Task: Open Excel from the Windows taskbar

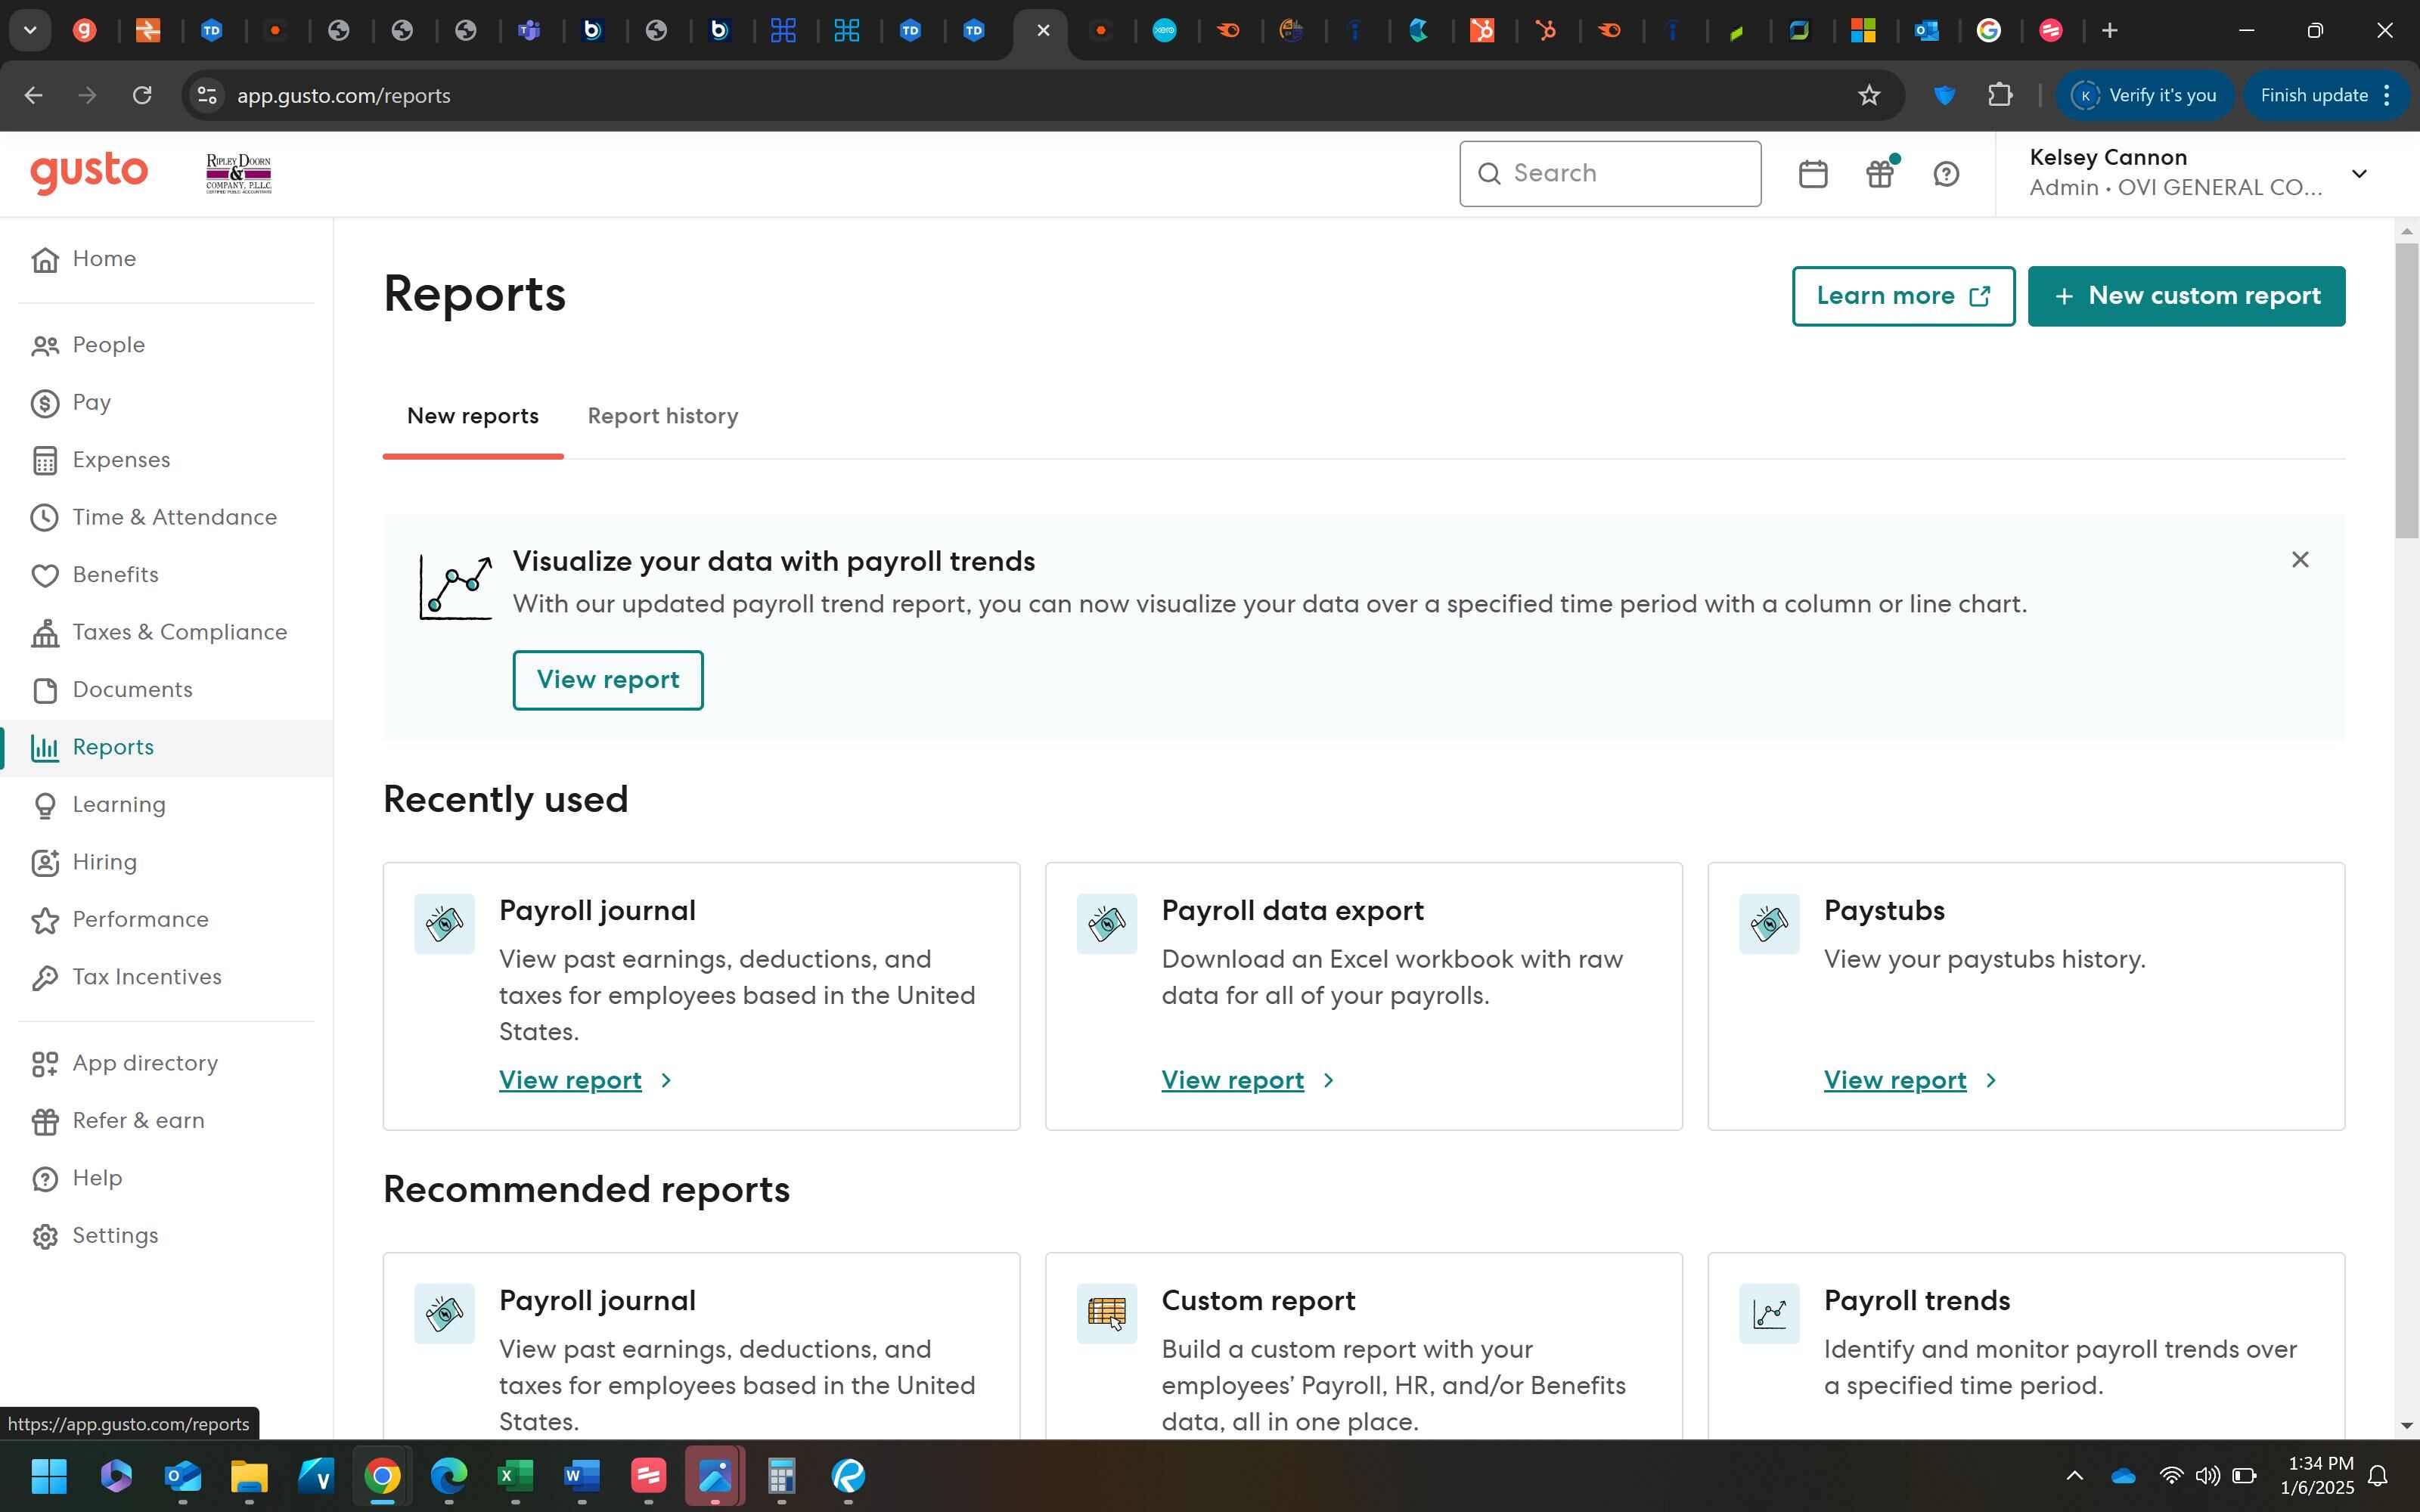Action: 515,1476
